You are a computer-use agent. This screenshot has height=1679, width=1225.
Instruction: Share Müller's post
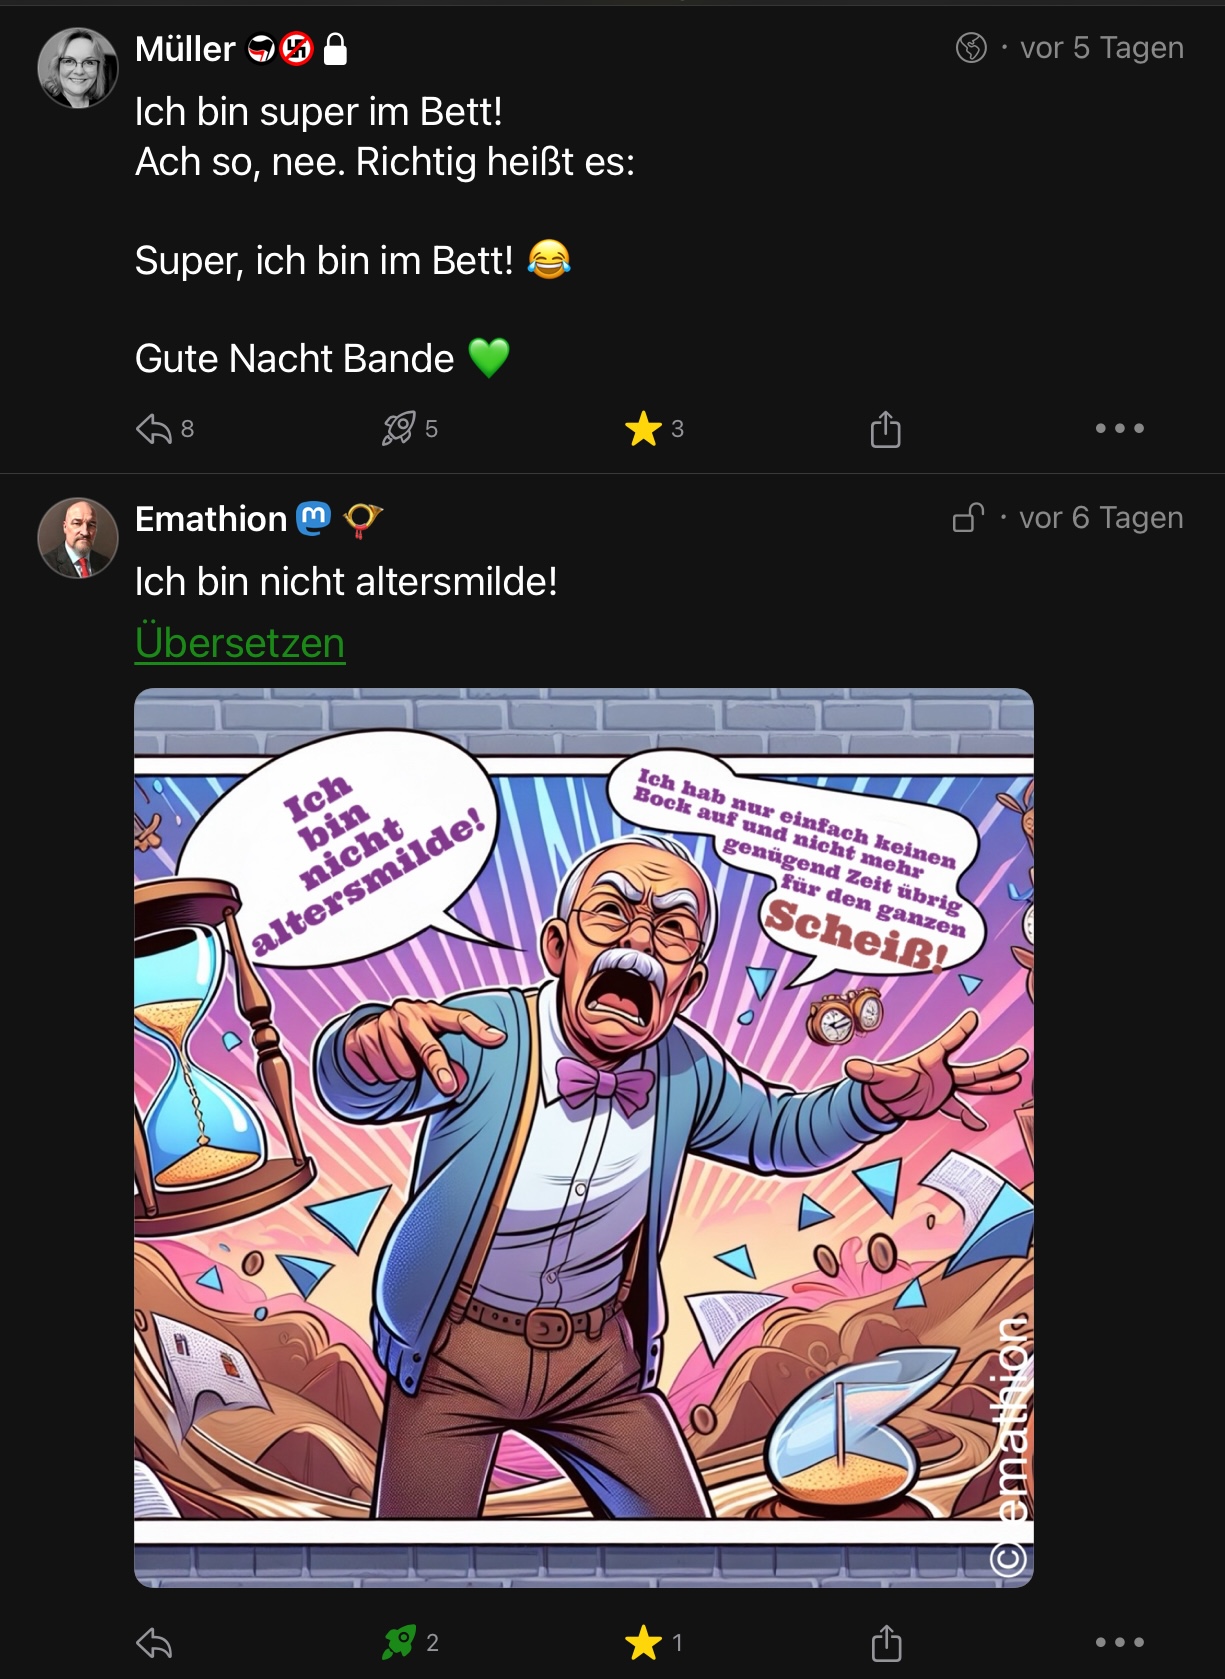click(885, 429)
